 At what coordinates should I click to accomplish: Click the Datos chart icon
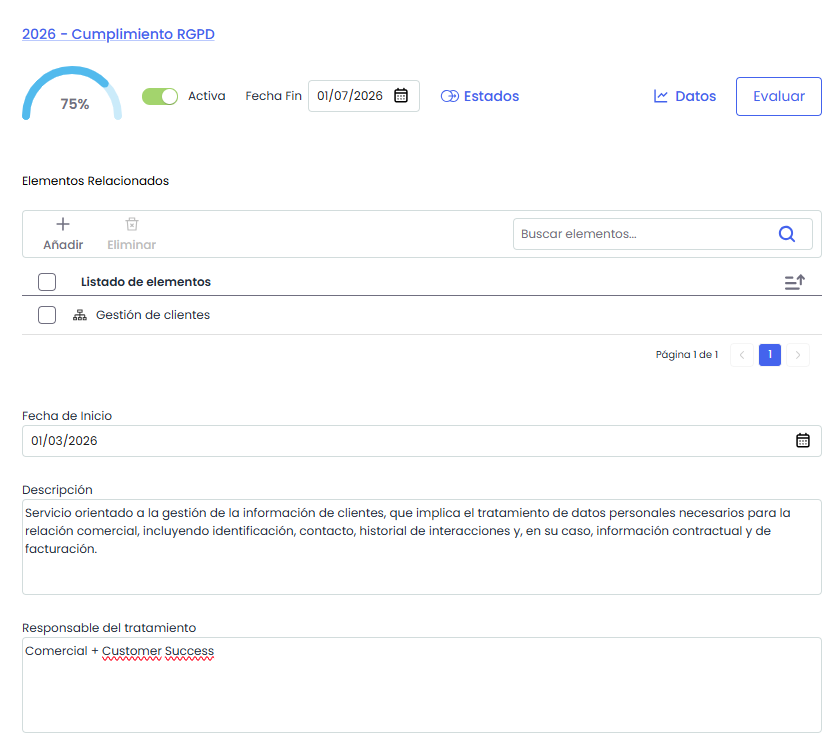pyautogui.click(x=661, y=97)
